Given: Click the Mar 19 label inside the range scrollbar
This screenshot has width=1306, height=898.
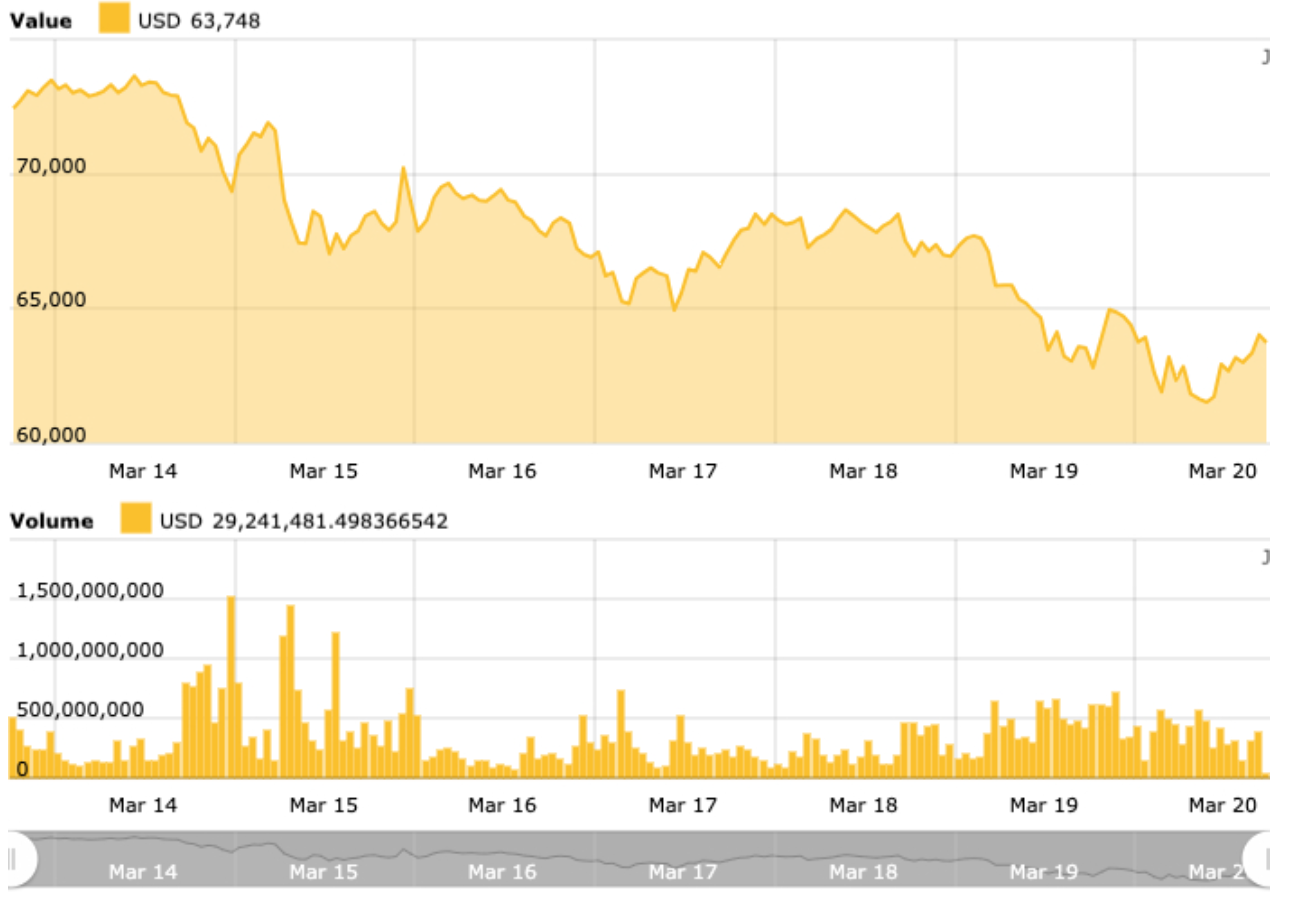Looking at the screenshot, I should (x=1043, y=872).
